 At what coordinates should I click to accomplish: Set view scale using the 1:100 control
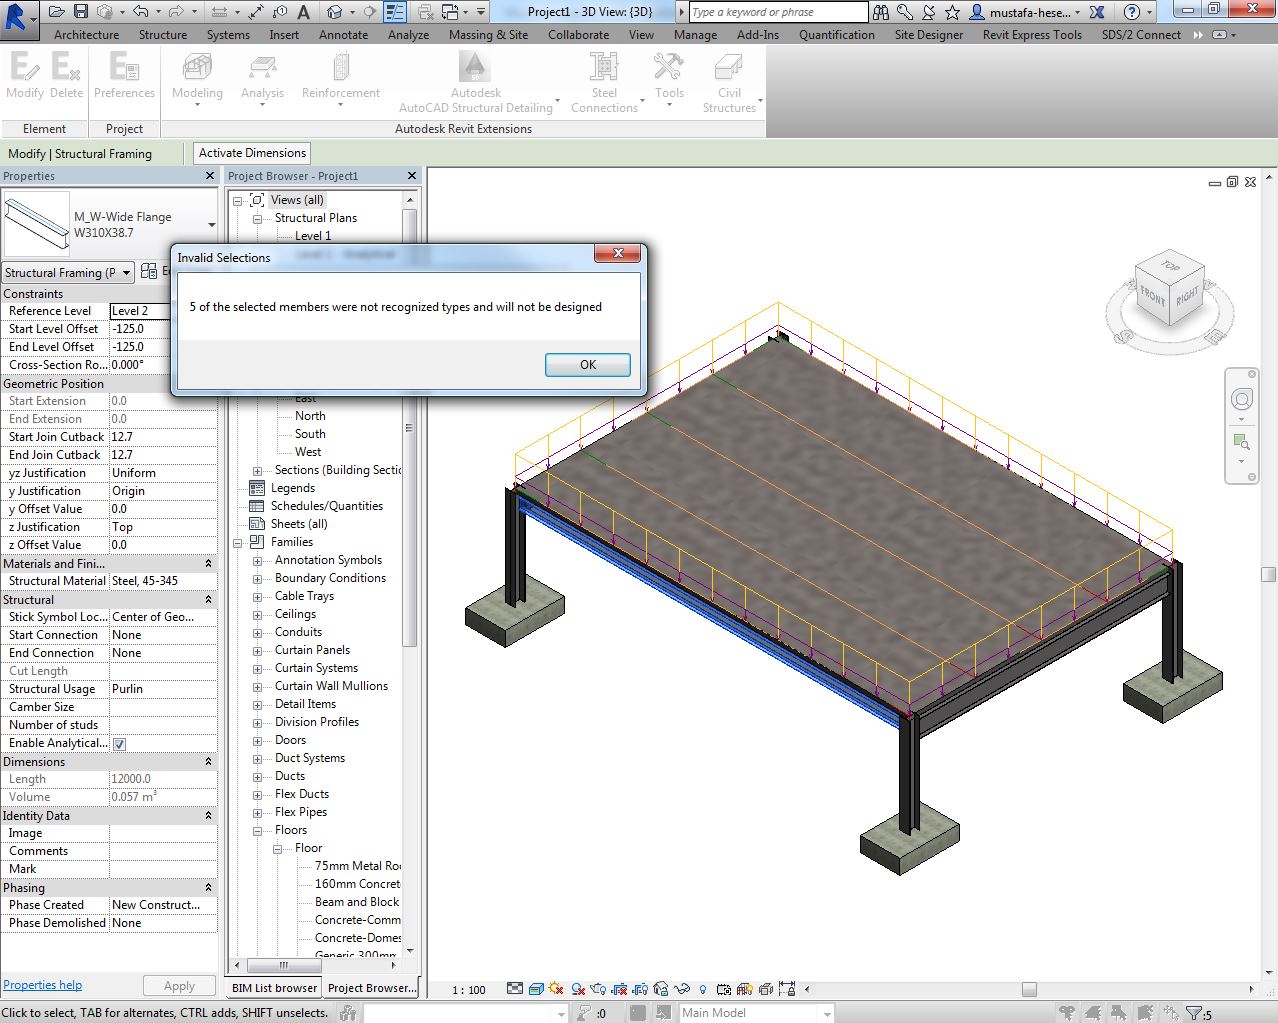click(x=468, y=988)
